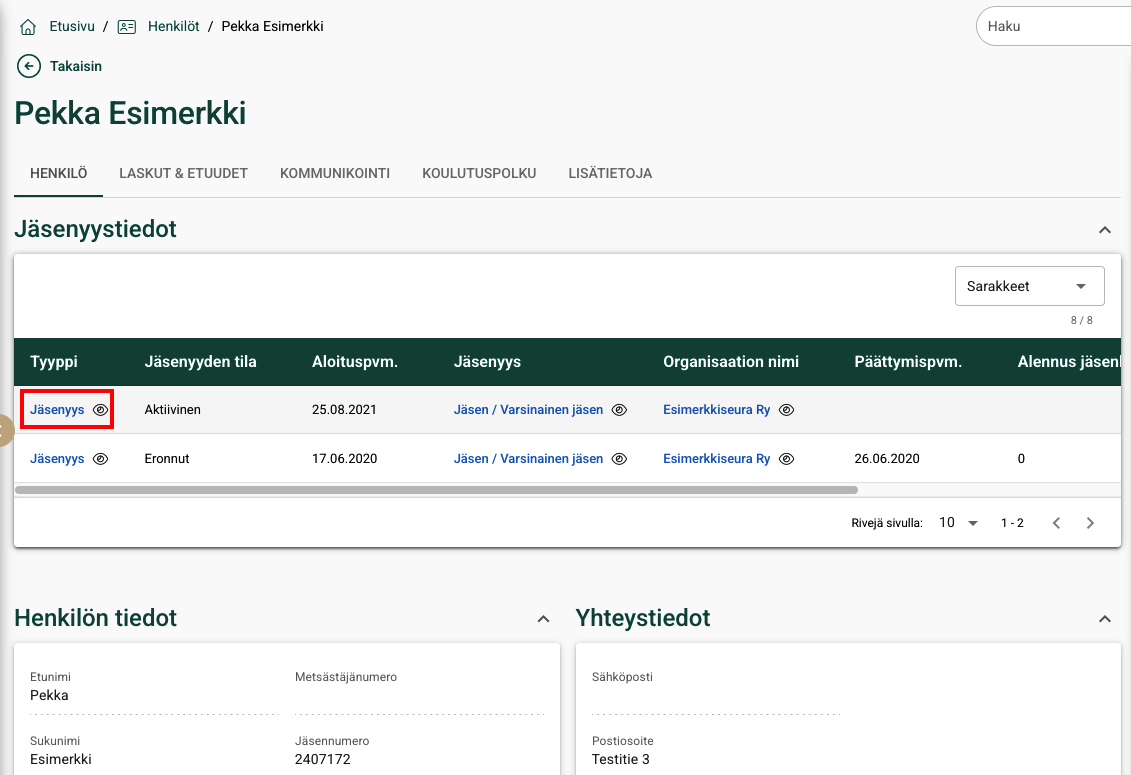The width and height of the screenshot is (1131, 775).
Task: Click the Organisaation nimi column header
Action: tap(731, 362)
